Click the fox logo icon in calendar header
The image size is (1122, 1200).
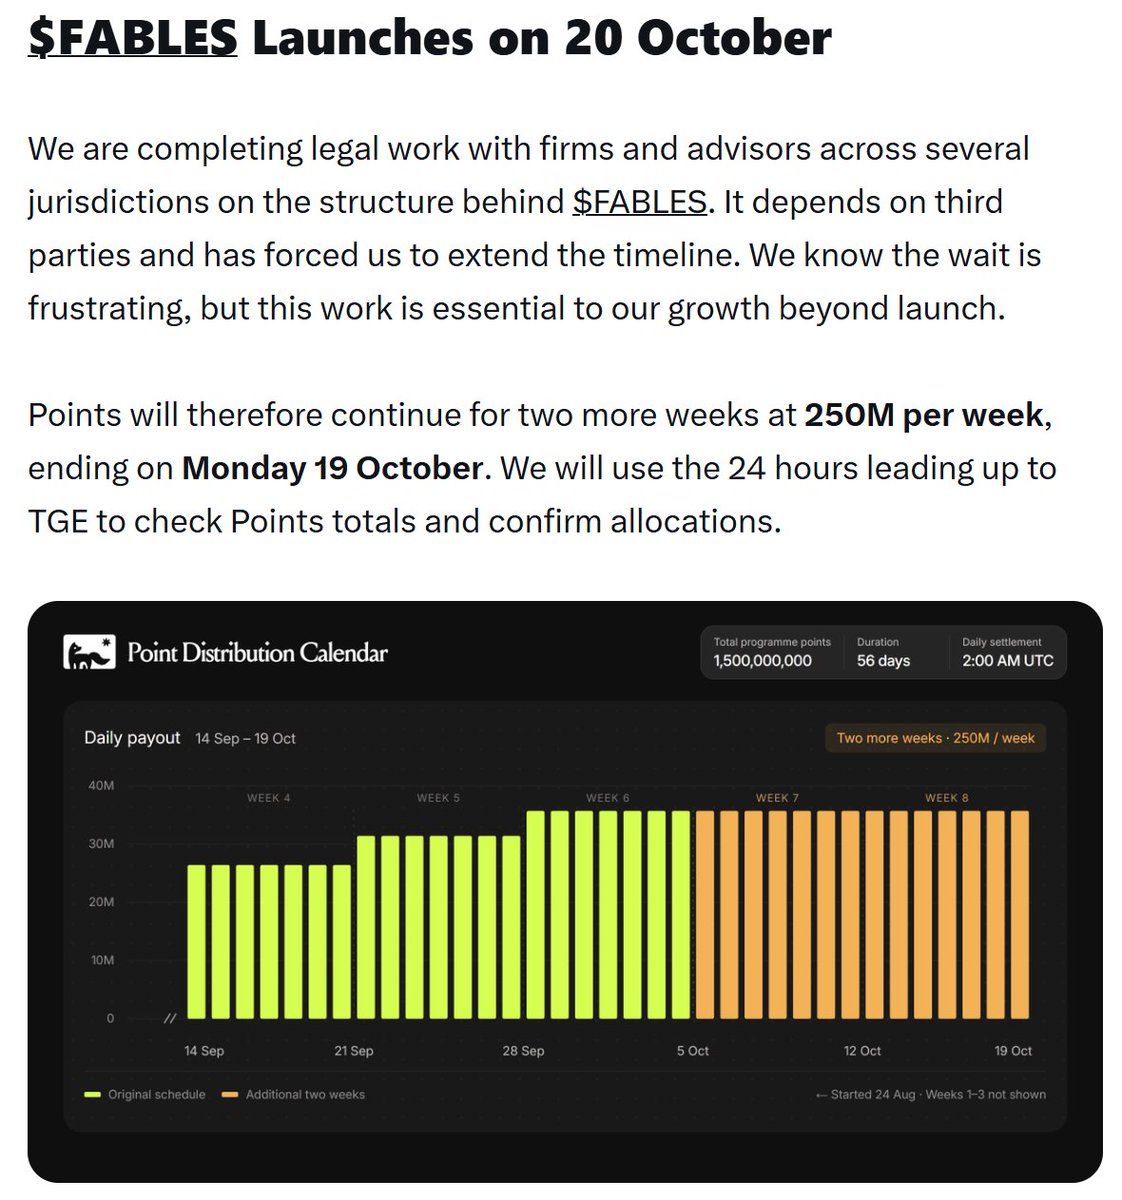tap(89, 653)
